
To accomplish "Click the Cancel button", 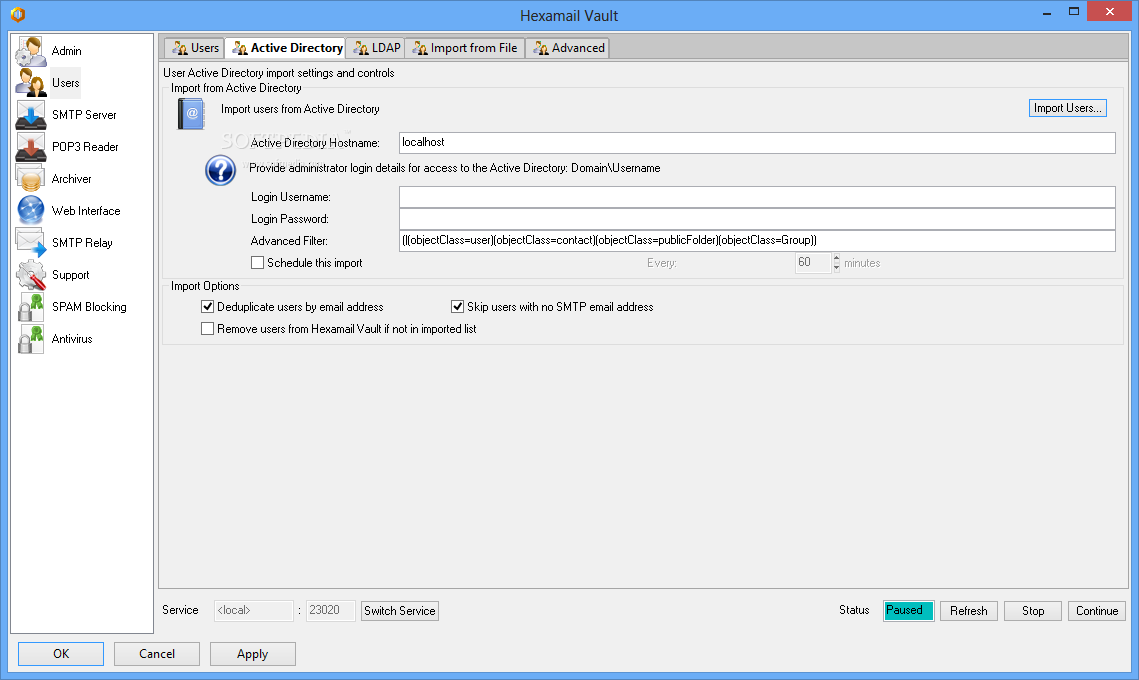I will (157, 654).
